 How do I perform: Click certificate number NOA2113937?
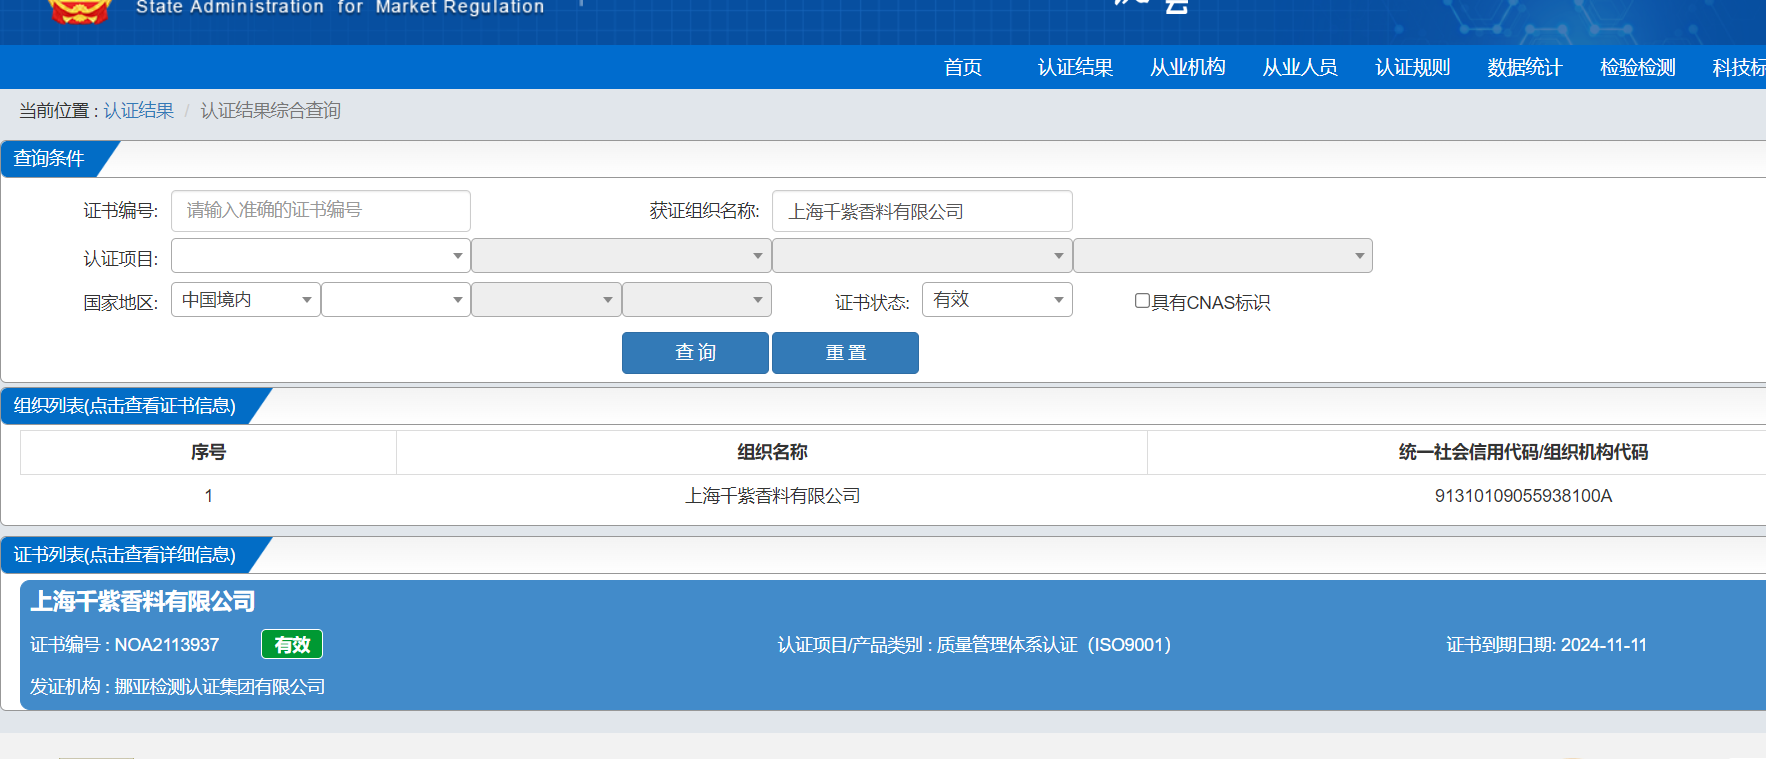tap(166, 645)
